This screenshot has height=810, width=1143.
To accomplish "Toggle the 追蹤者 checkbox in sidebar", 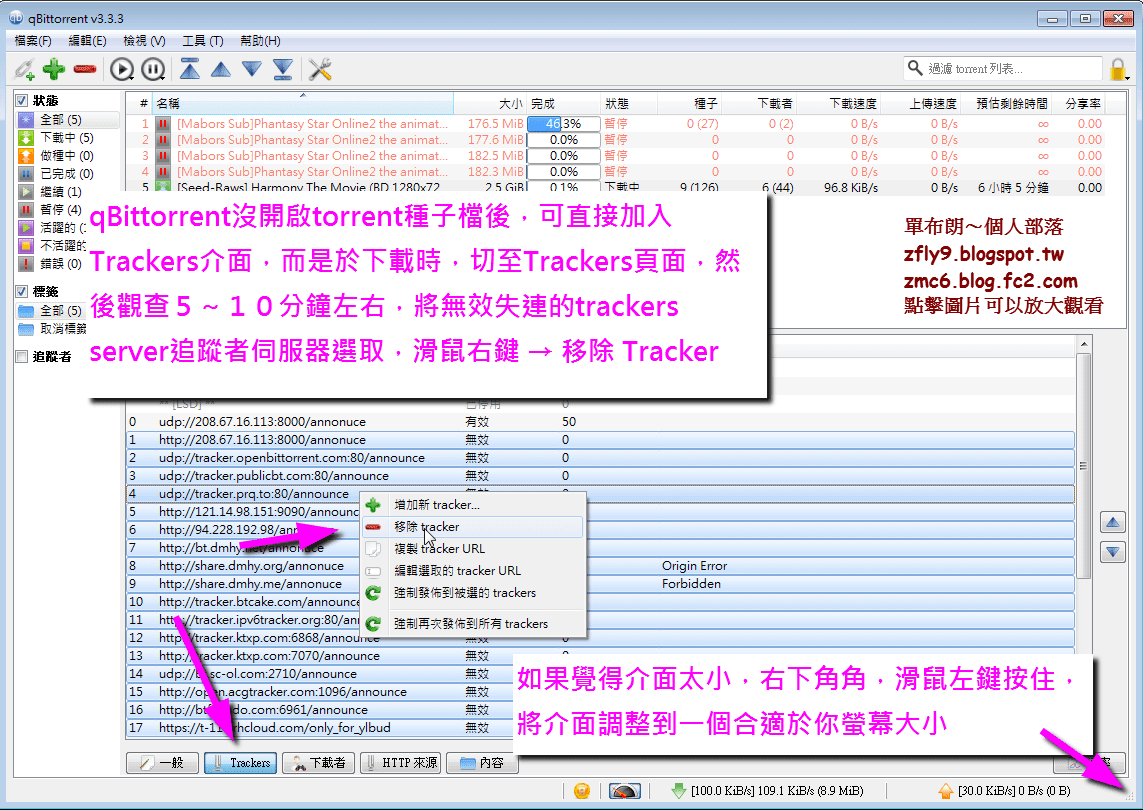I will [x=22, y=357].
